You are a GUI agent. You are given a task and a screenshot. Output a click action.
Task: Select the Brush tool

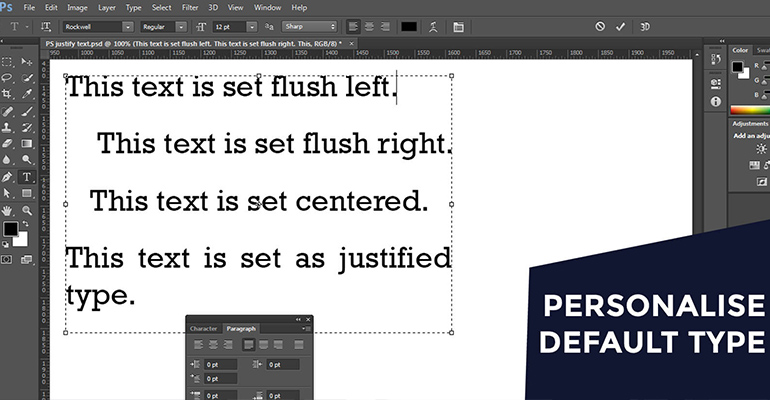tap(27, 112)
